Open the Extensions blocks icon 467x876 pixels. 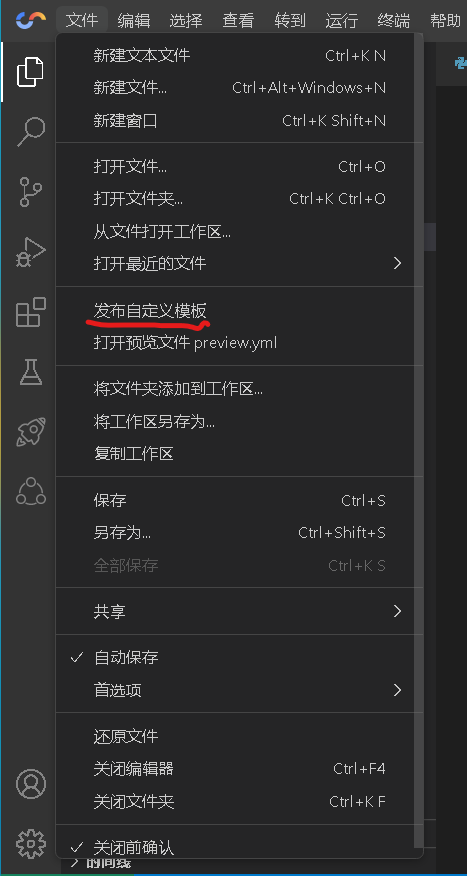[30, 312]
